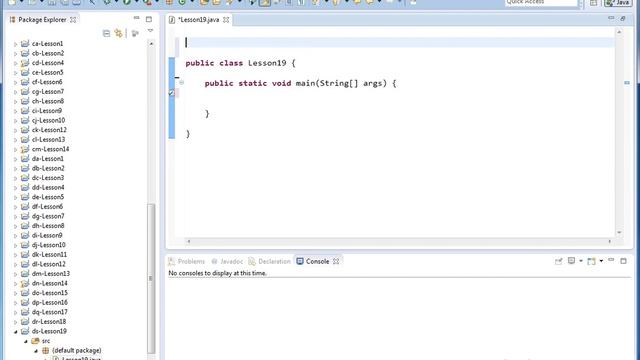Select the dq-Lesson17 project
640x360 pixels.
tap(49, 312)
